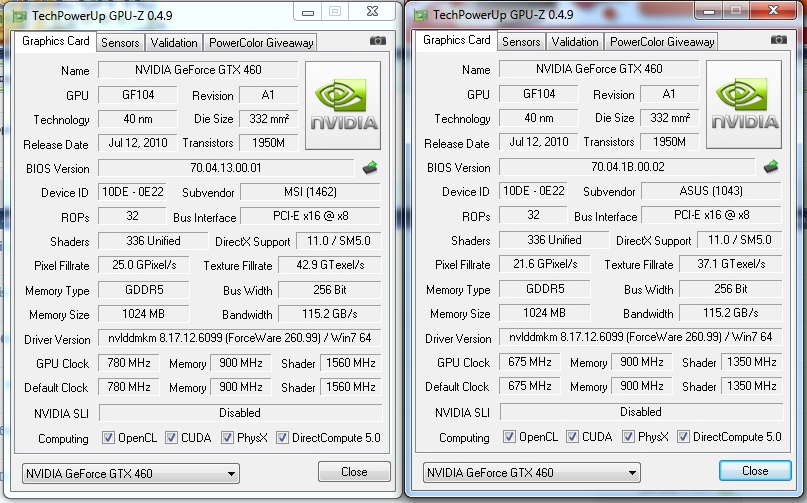Viewport: 807px width, 503px height.
Task: Click the BIOS save chip icon in the right window
Action: tap(771, 166)
